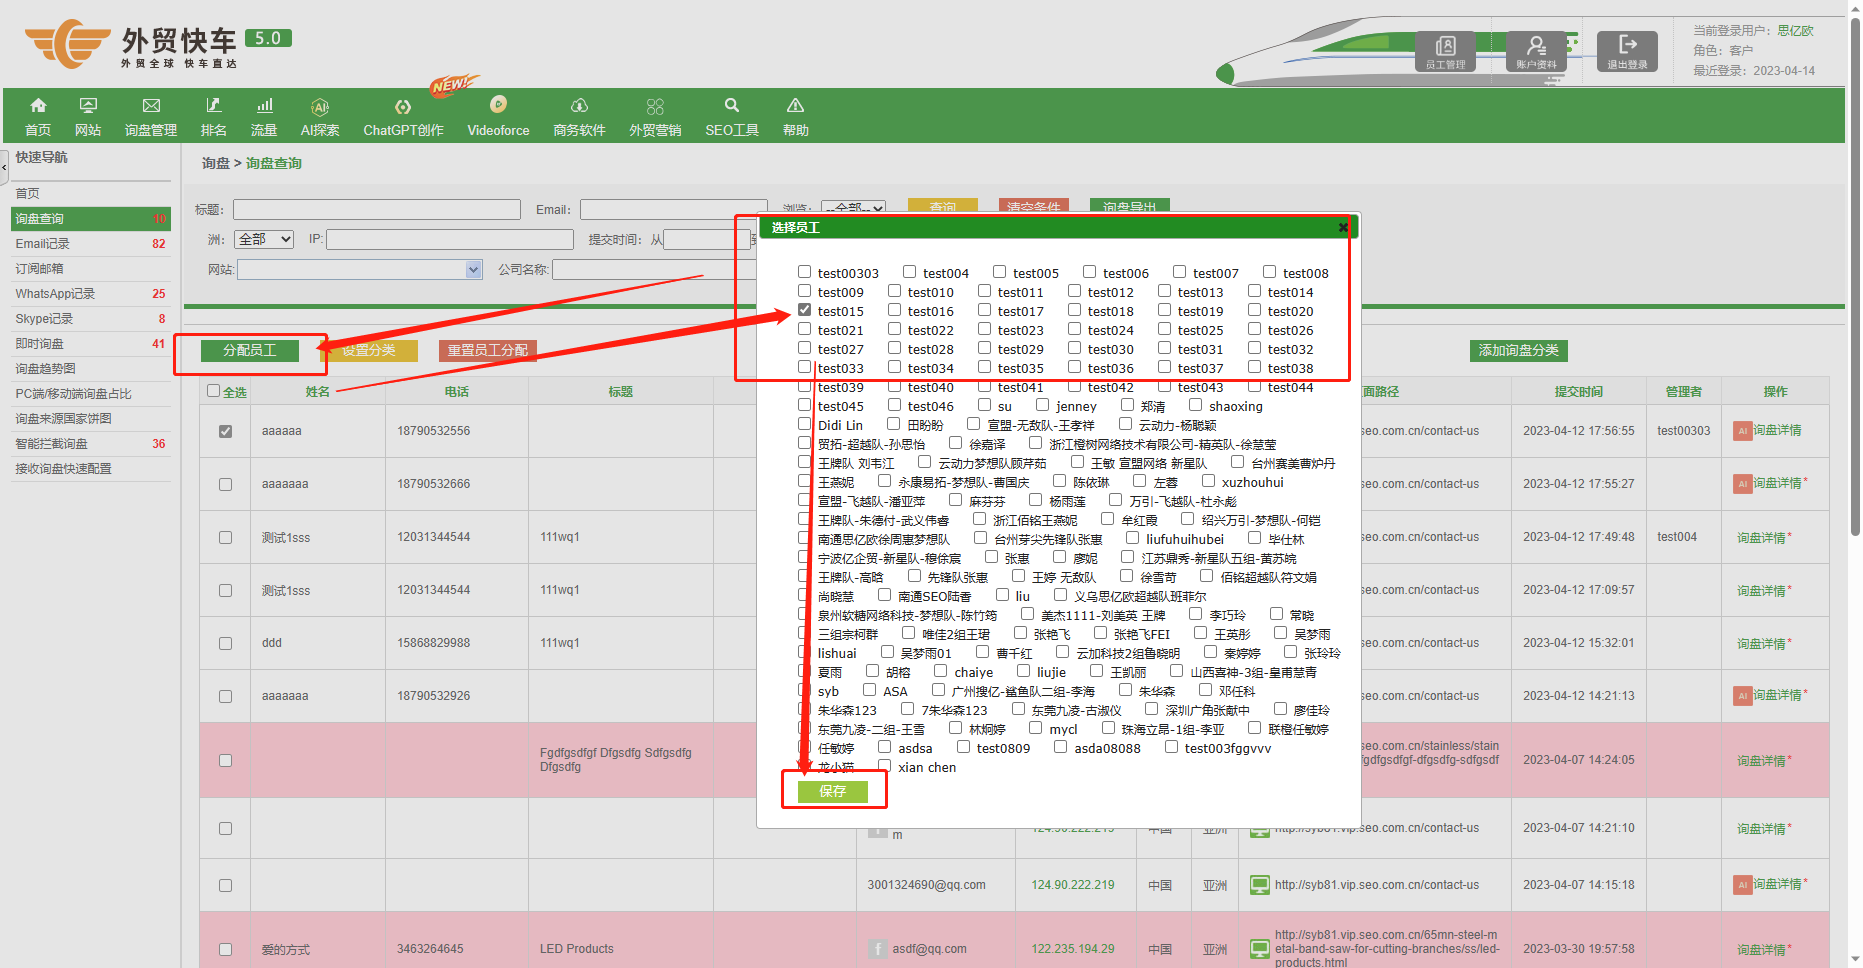Click the 保存 save button
Viewport: 1863px width, 968px height.
(833, 791)
